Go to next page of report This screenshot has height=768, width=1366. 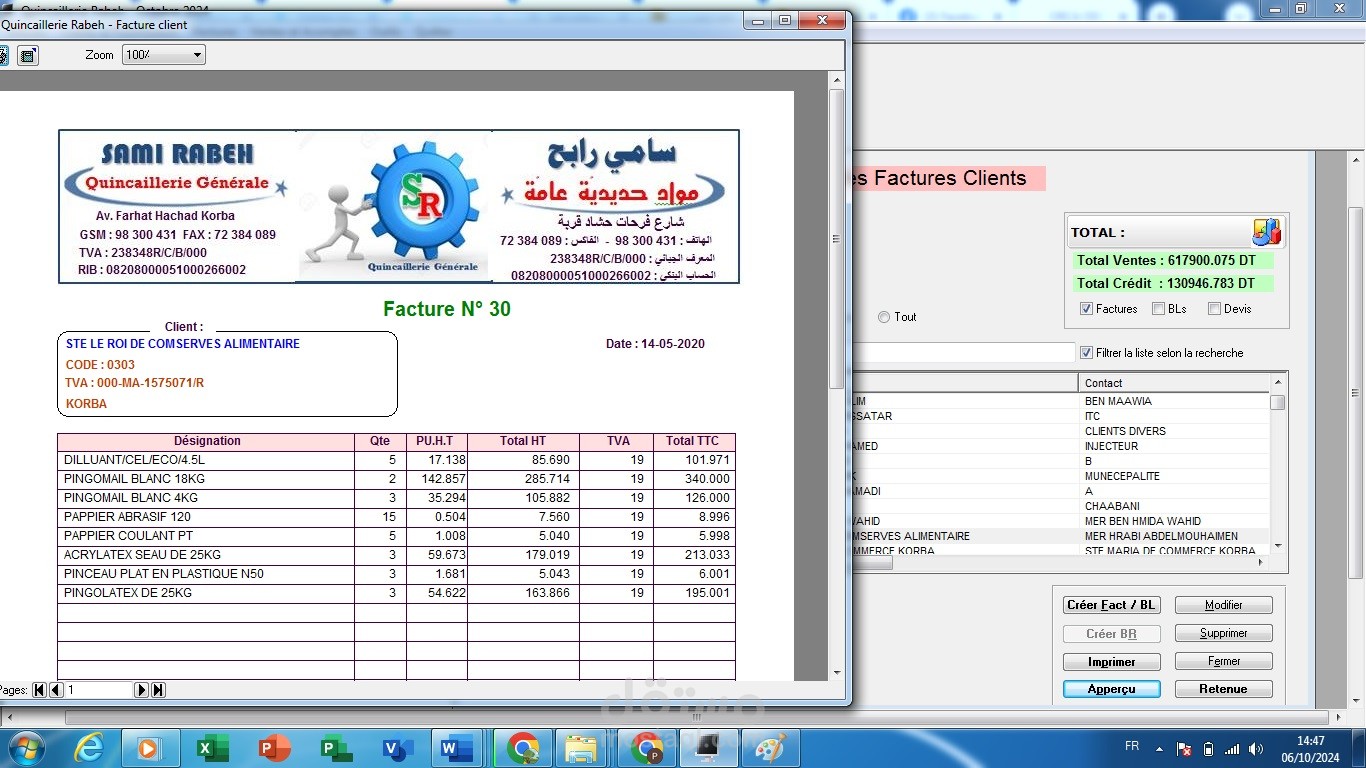(142, 690)
